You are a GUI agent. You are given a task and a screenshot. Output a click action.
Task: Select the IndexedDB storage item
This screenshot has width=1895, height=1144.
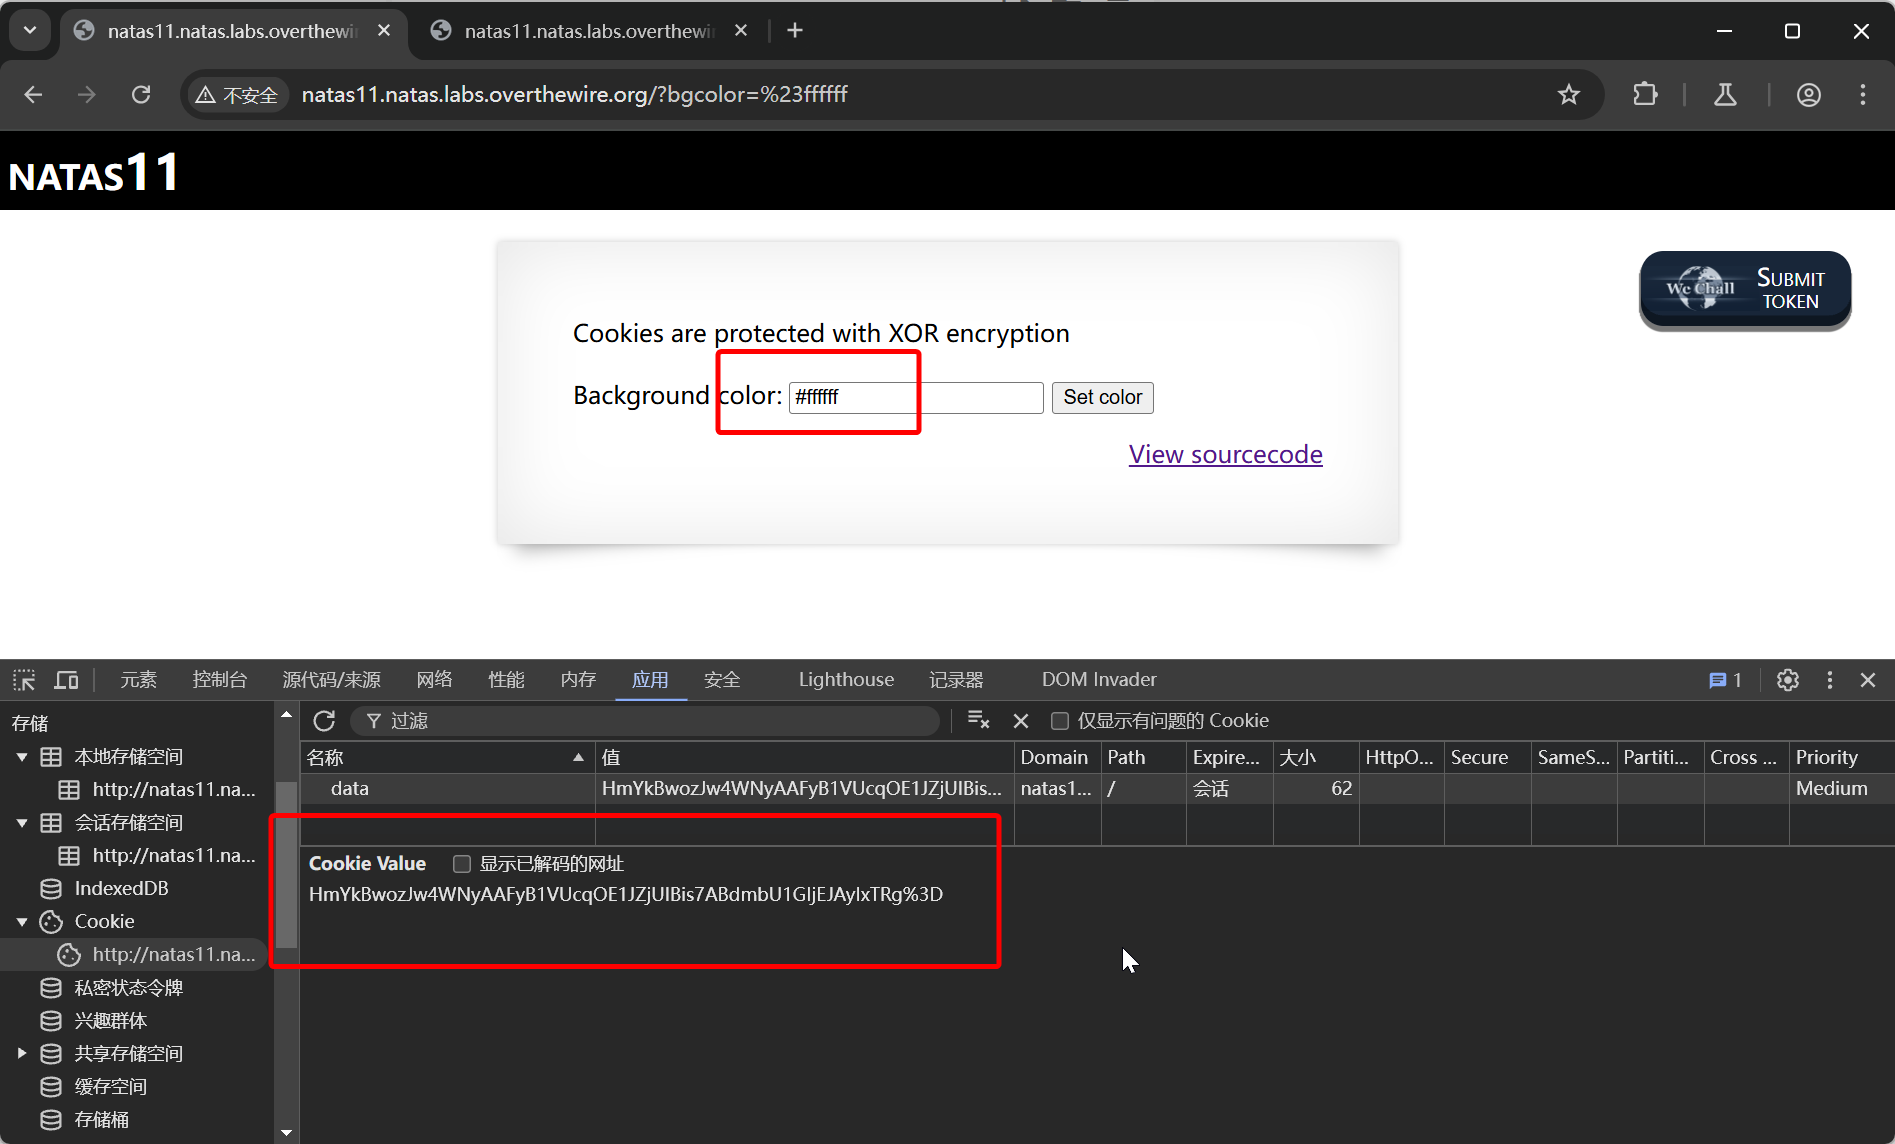(x=105, y=888)
